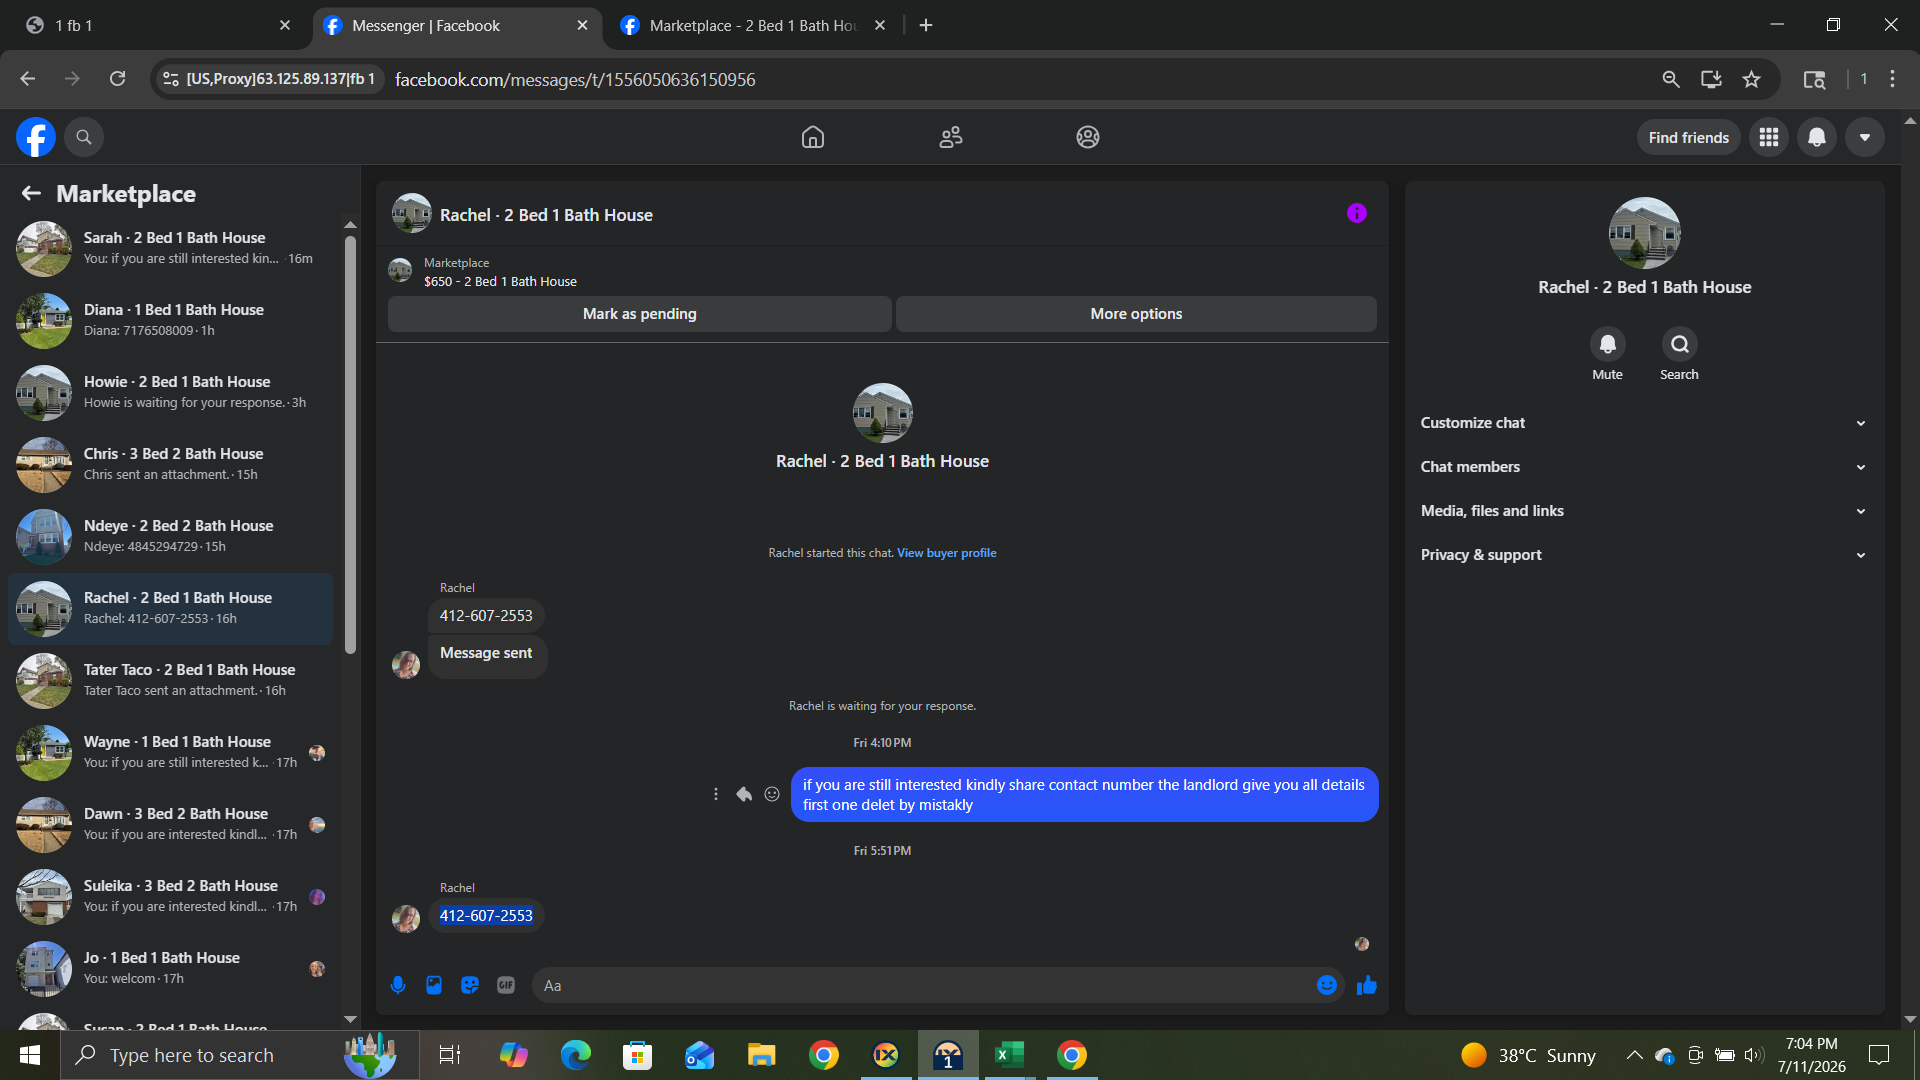Click the back arrow beside Marketplace
The image size is (1920, 1080).
point(31,193)
